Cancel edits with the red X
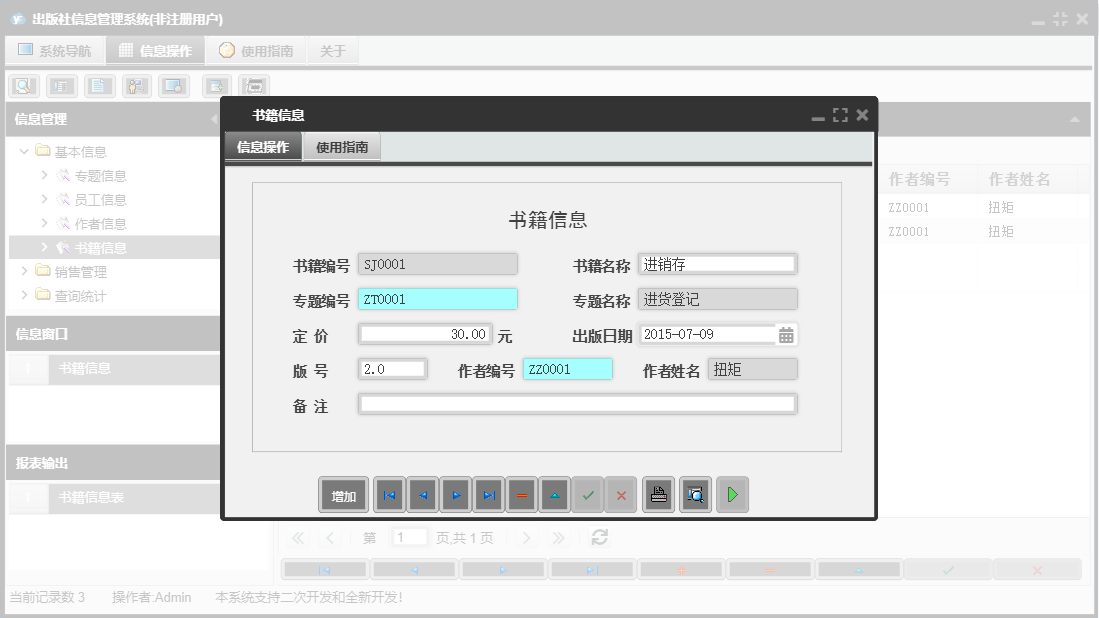This screenshot has height=618, width=1099. (x=621, y=494)
